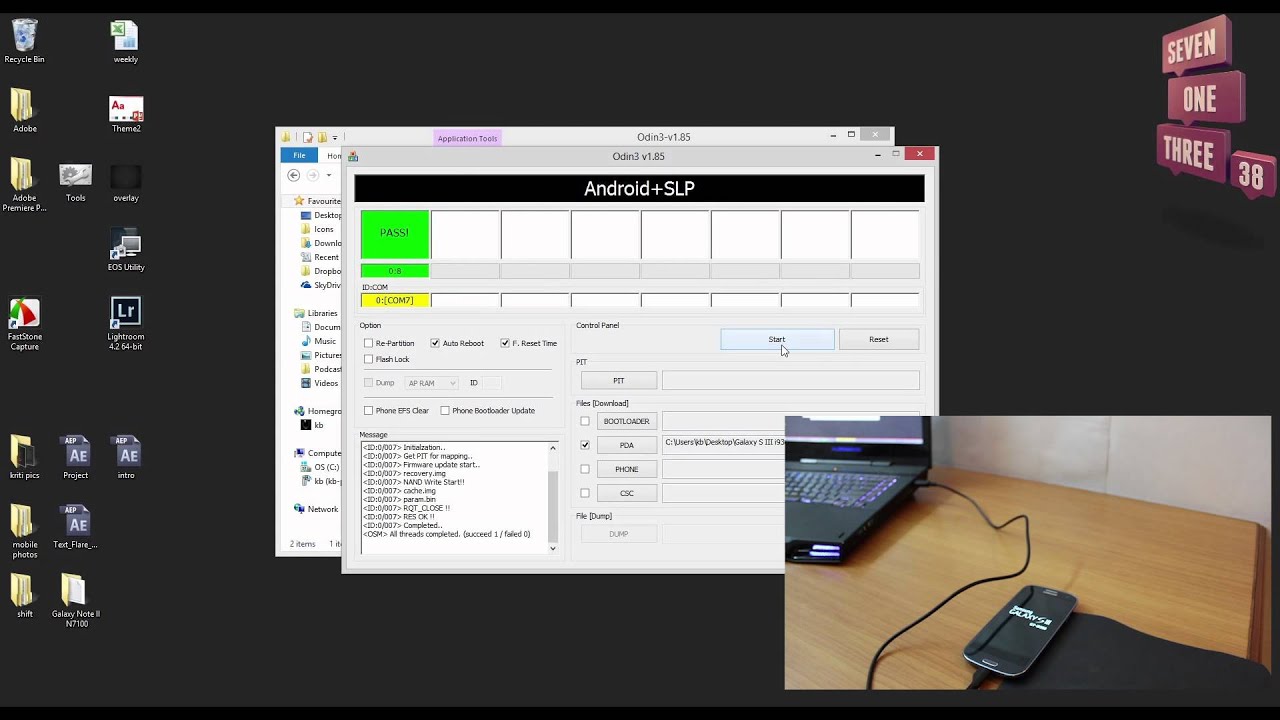Click the green 0:8 progress bar

click(x=395, y=271)
